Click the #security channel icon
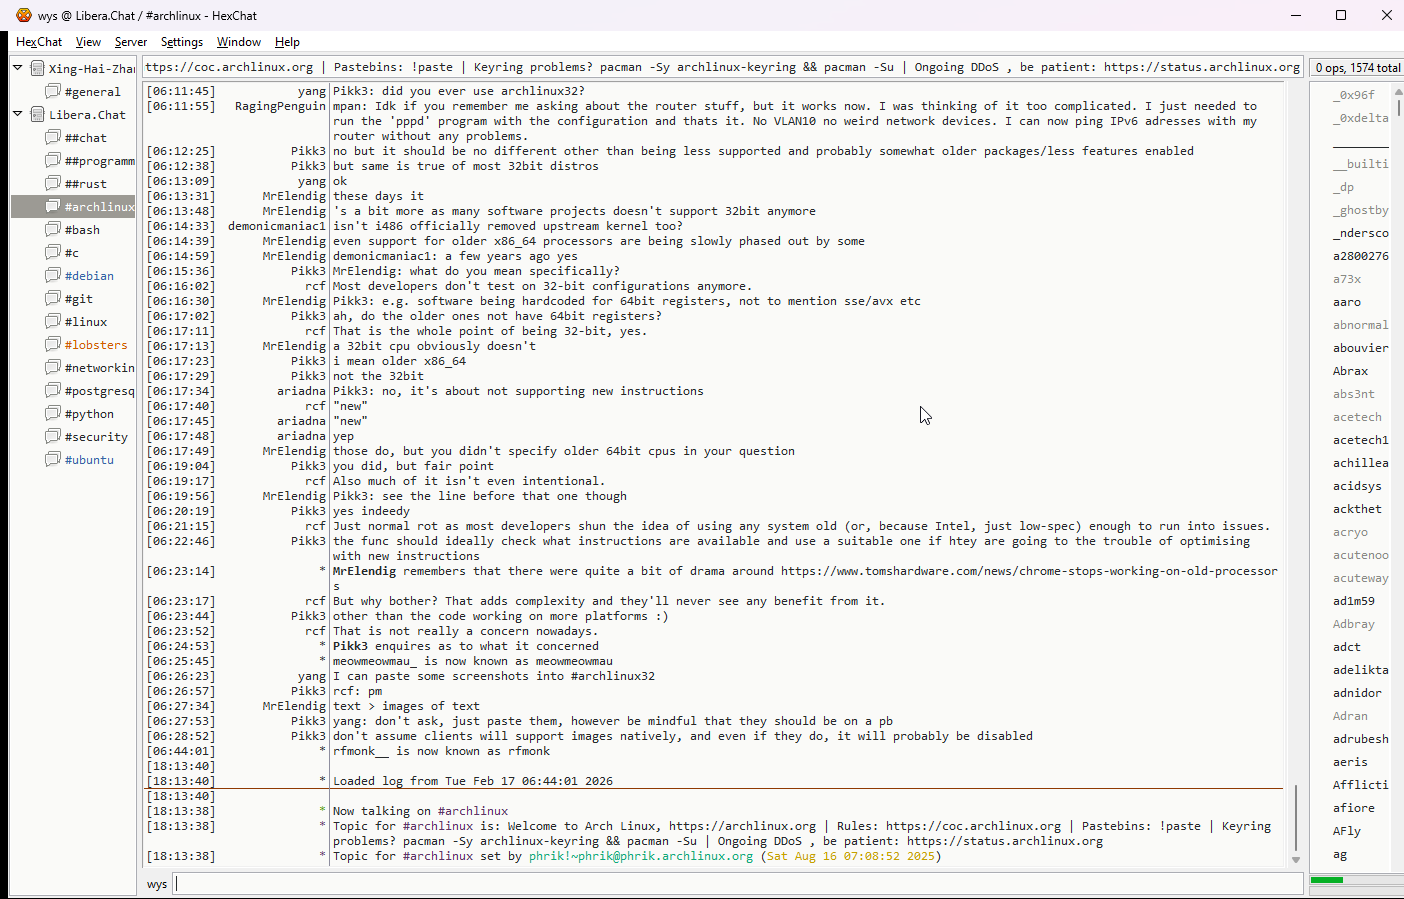1404x899 pixels. 53,436
